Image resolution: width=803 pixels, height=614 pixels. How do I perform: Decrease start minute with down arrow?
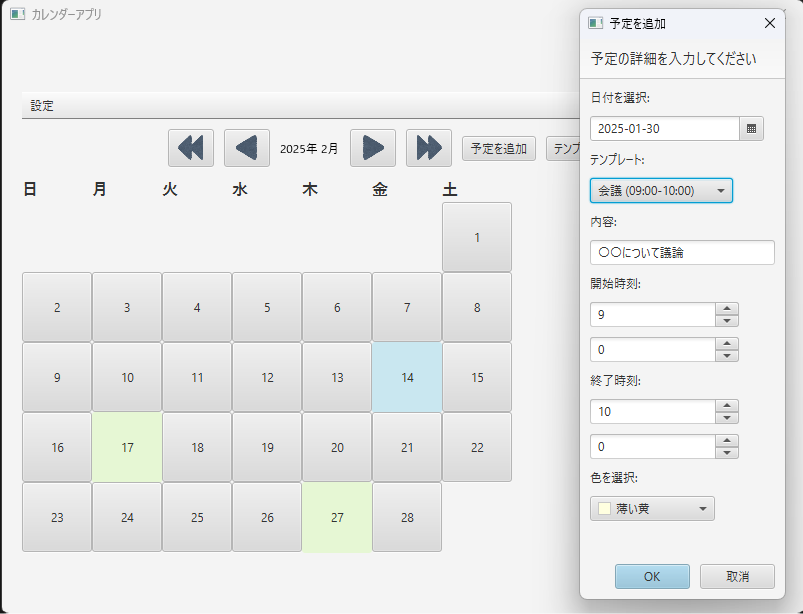tap(727, 356)
